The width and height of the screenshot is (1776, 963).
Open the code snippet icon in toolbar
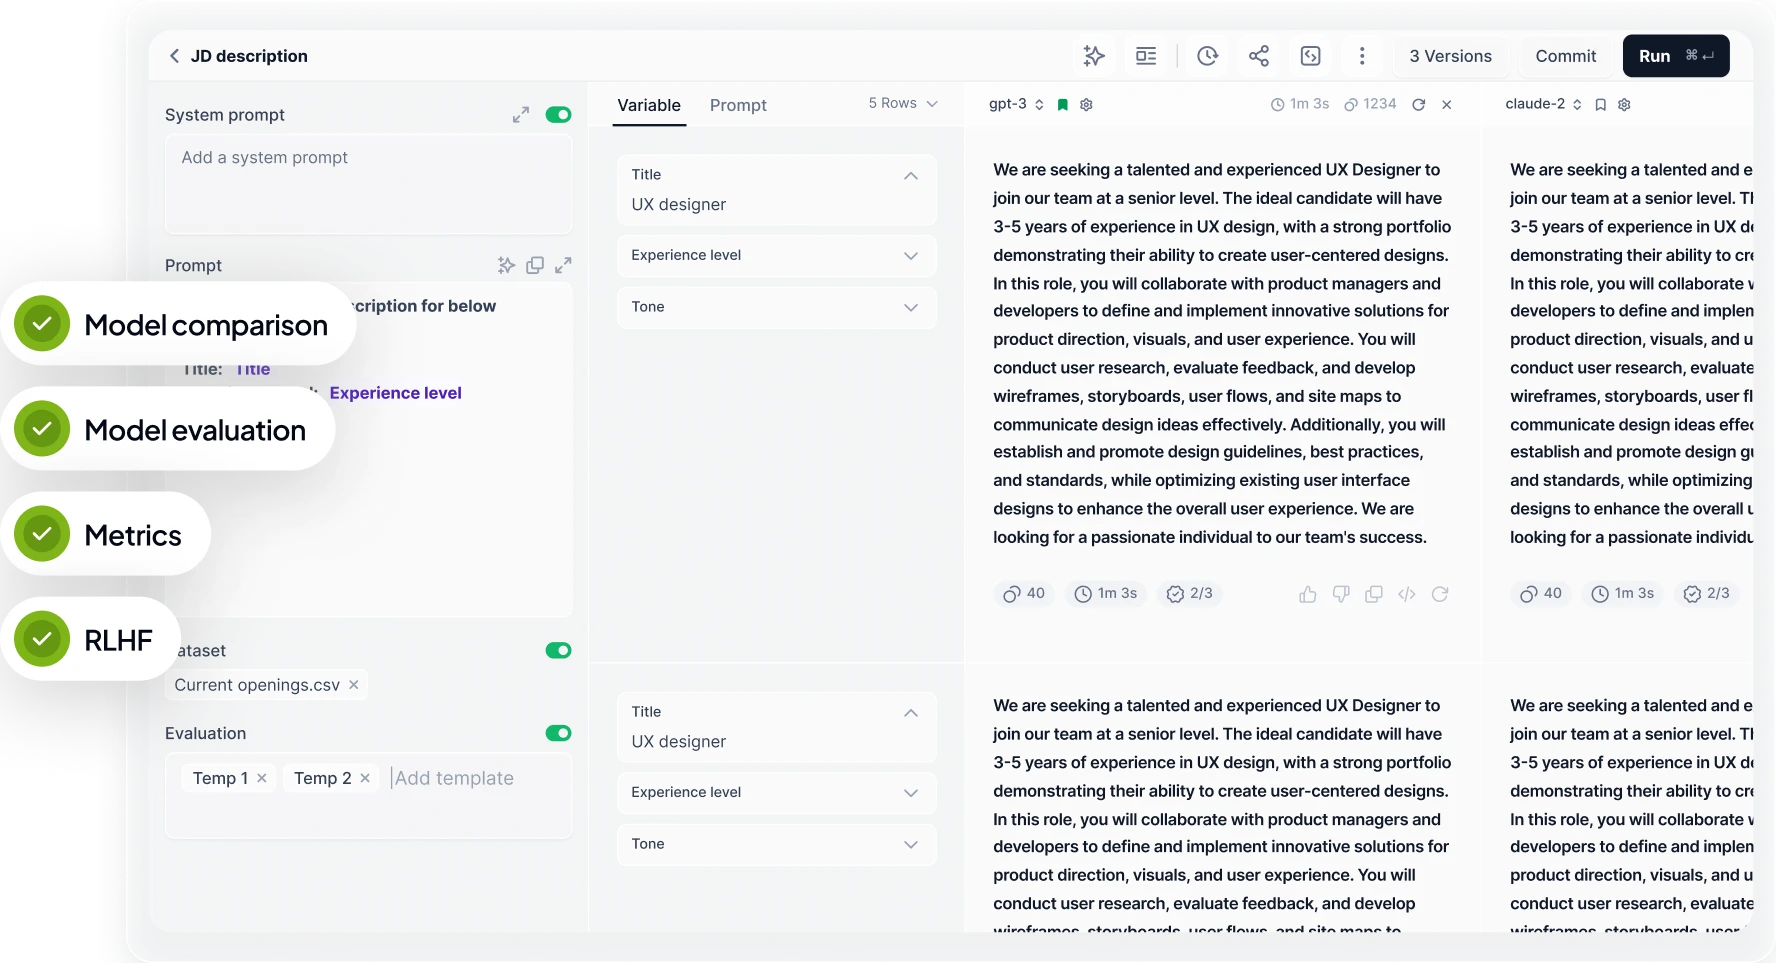click(x=1311, y=56)
